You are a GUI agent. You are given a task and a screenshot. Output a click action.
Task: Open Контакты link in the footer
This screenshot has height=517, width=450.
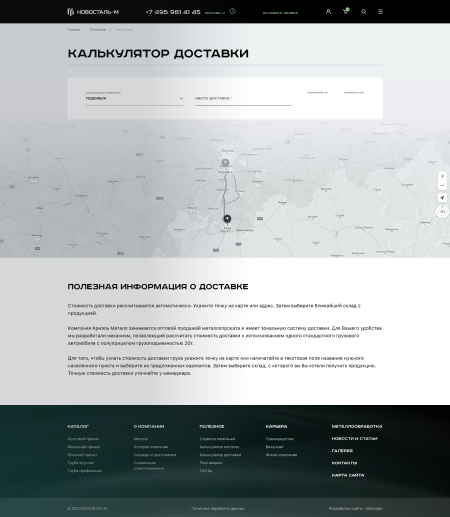(x=344, y=463)
